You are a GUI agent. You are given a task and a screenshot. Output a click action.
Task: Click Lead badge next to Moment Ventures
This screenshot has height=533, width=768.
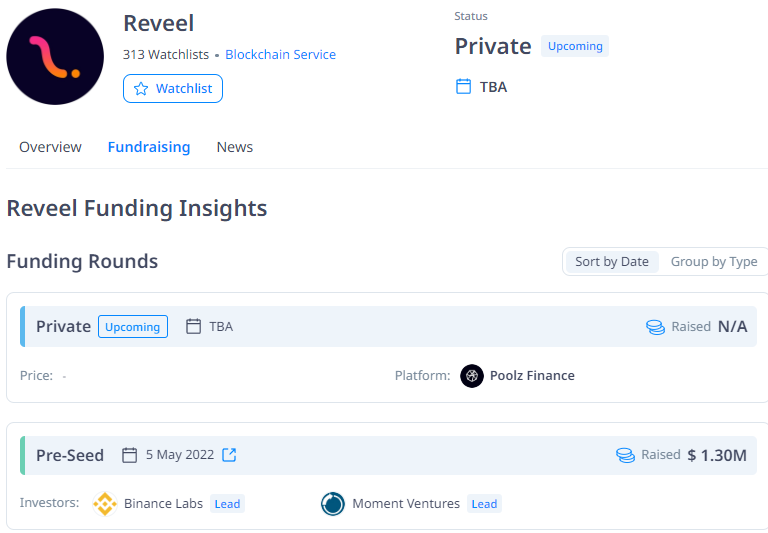(x=484, y=504)
